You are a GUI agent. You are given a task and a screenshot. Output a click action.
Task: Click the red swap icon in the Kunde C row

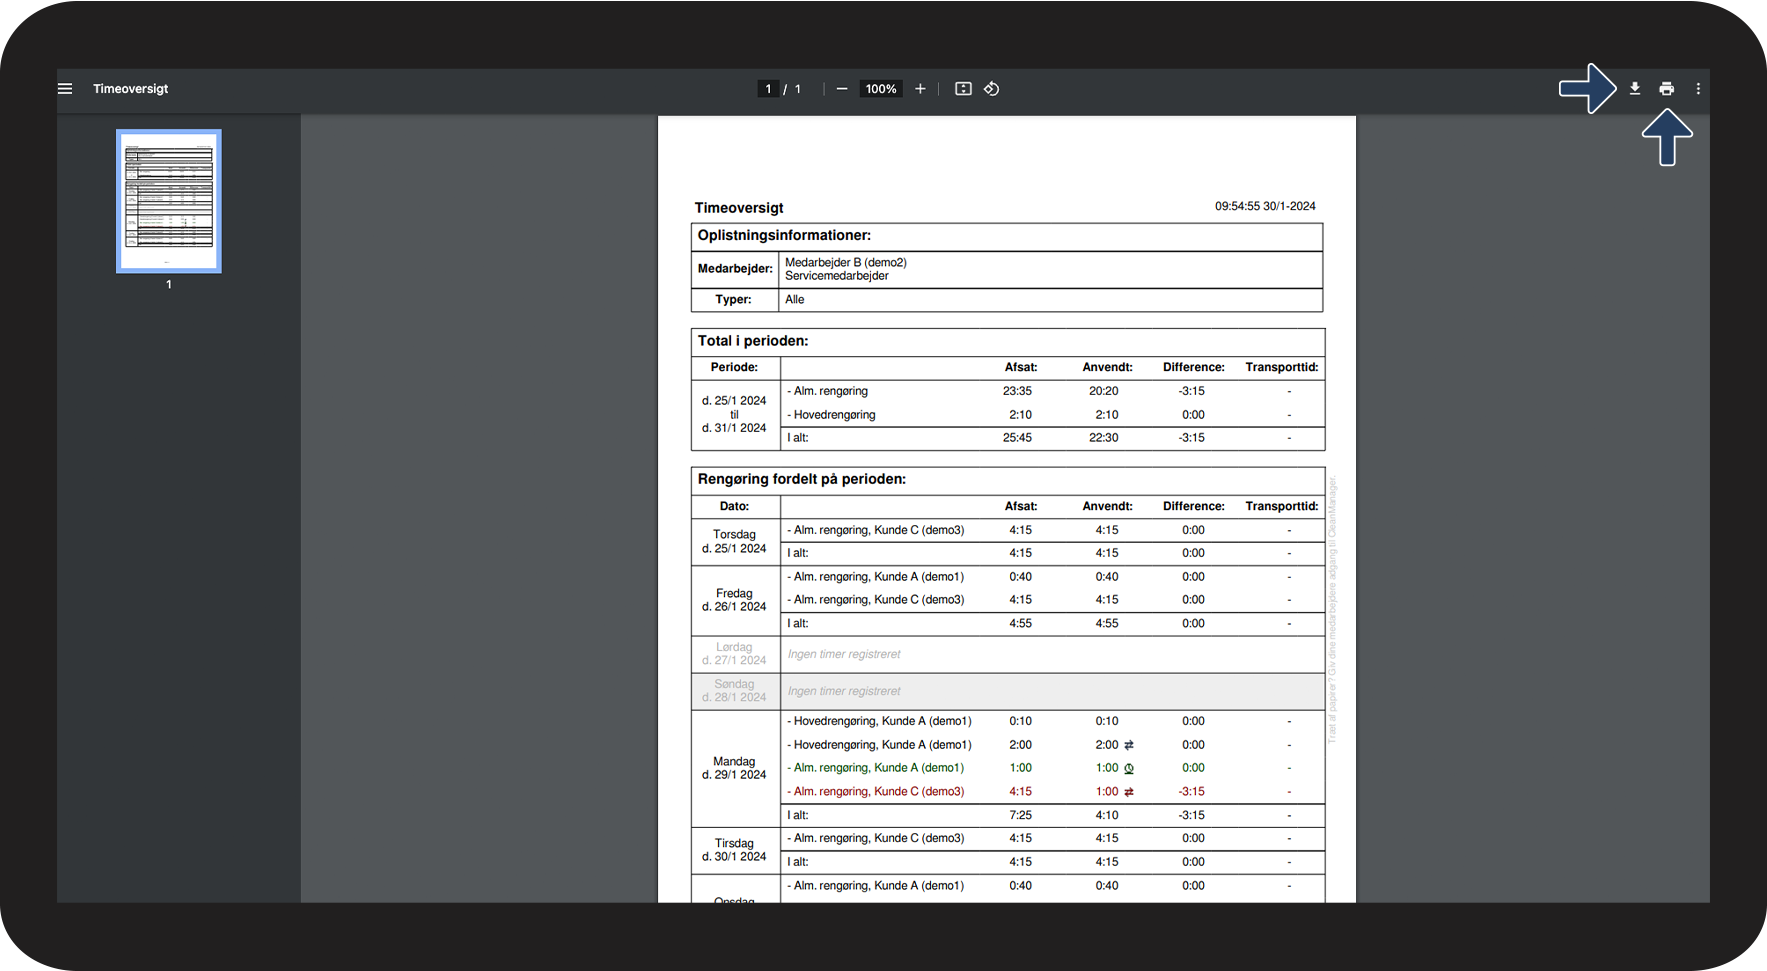[x=1129, y=792]
